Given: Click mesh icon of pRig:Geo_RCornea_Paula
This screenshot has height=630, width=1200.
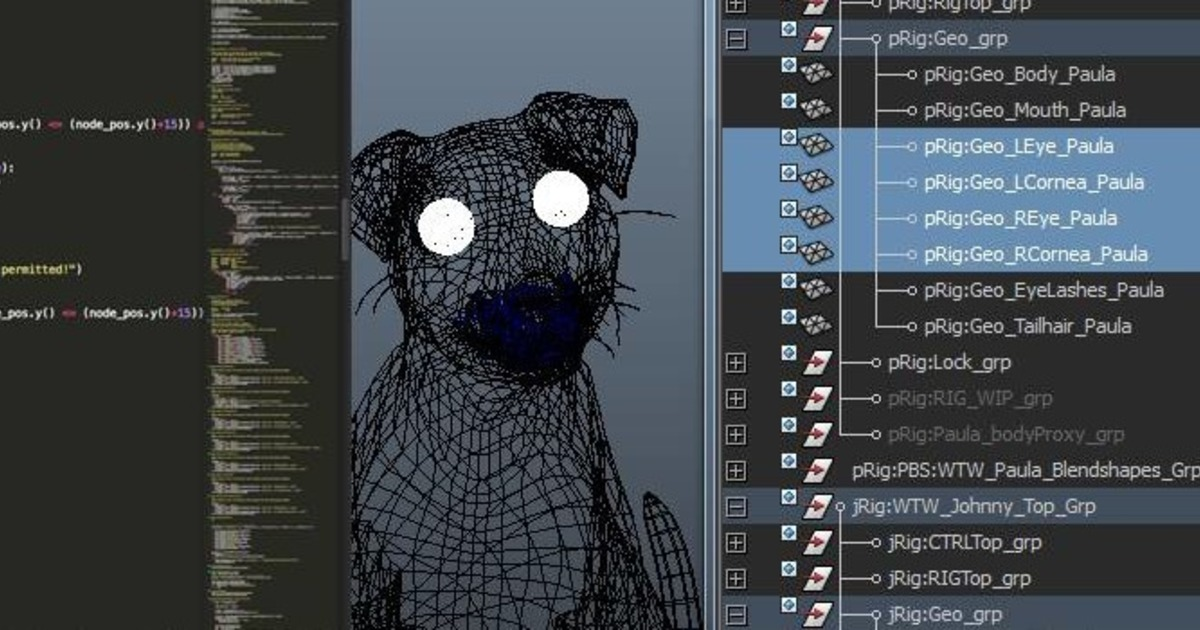Looking at the screenshot, I should coord(818,254).
